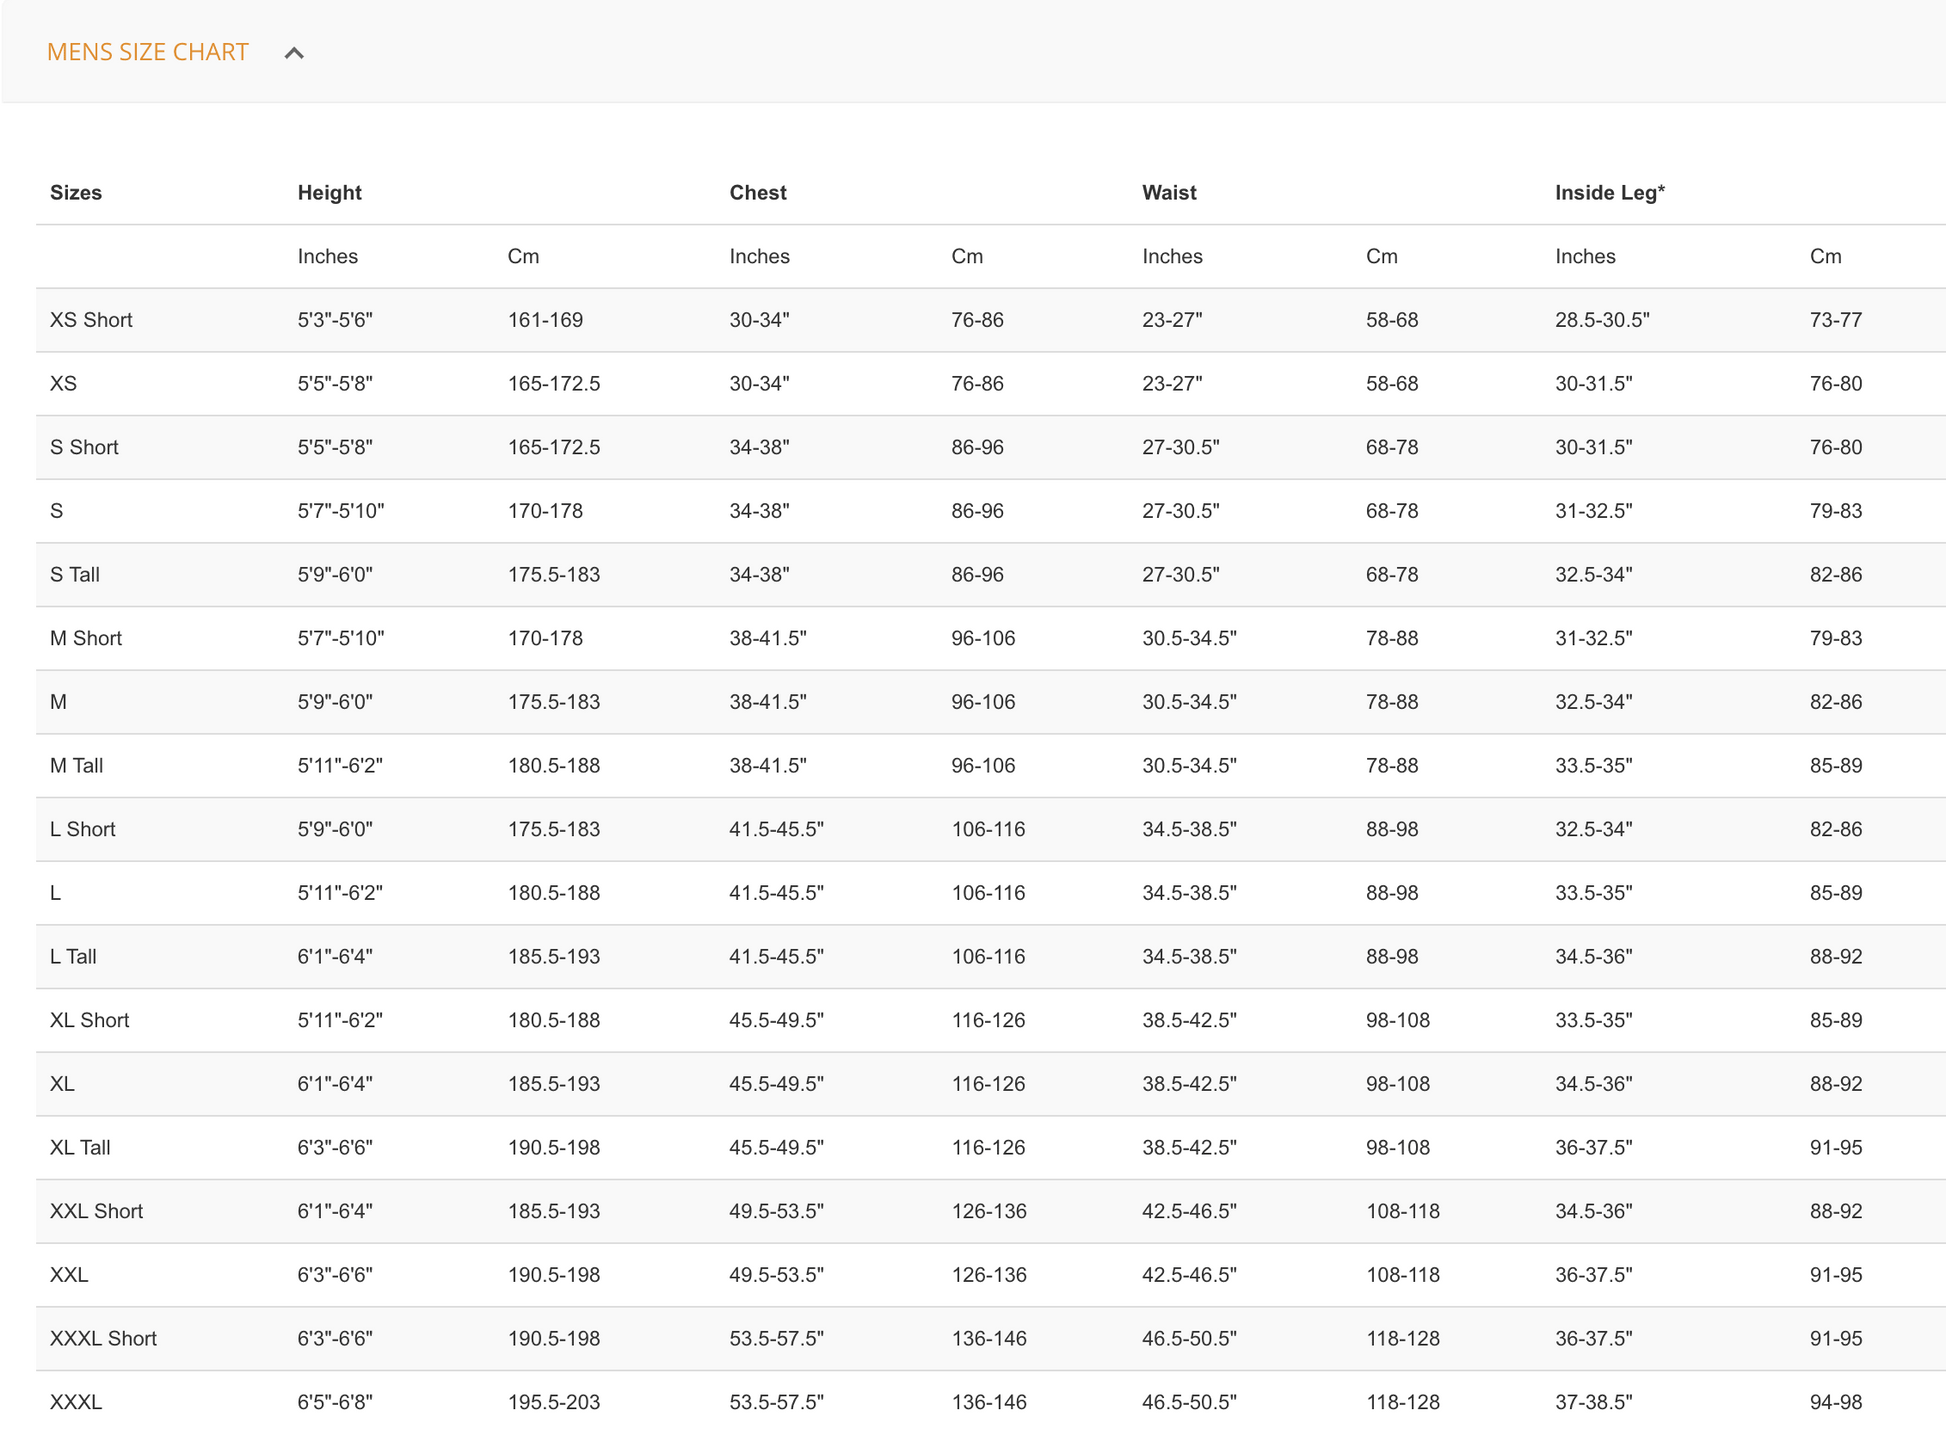
Task: Collapse the Mens Size Chart chevron
Action: click(294, 53)
